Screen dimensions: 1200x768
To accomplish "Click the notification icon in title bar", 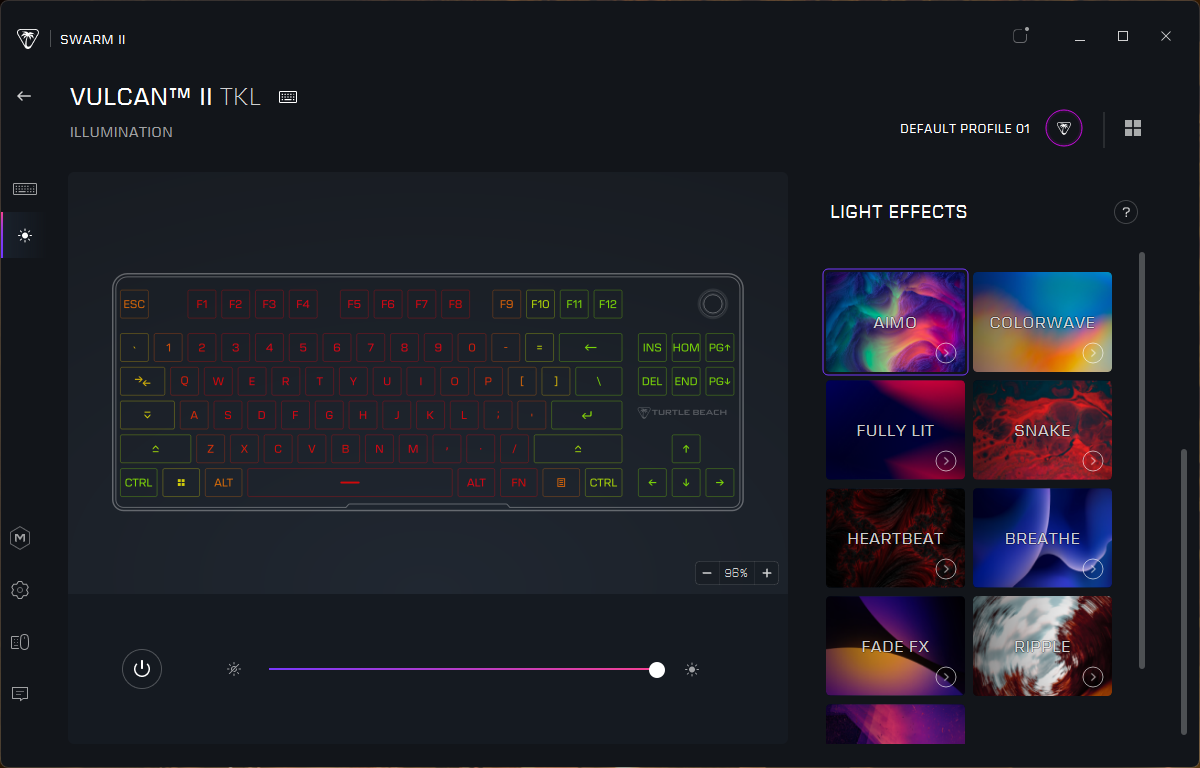I will 1020,36.
